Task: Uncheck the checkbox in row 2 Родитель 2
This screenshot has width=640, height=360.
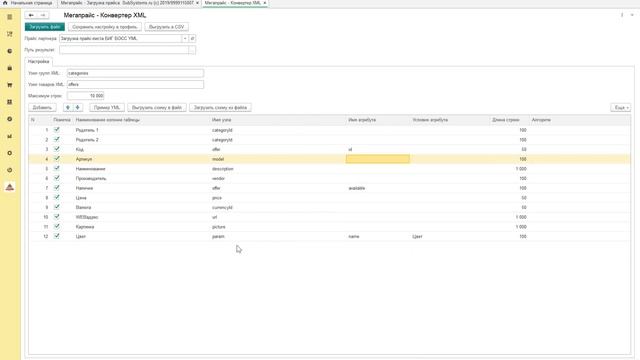Action: pyautogui.click(x=57, y=140)
